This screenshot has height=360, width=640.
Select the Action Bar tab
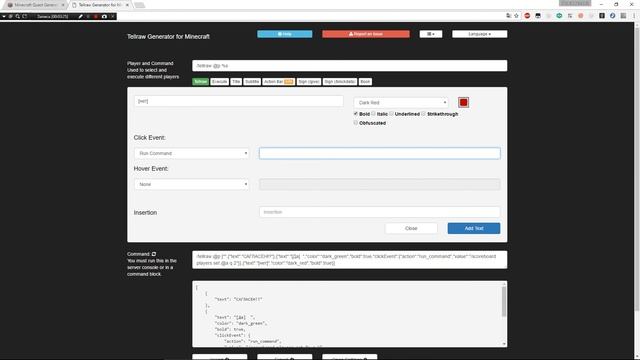[278, 82]
